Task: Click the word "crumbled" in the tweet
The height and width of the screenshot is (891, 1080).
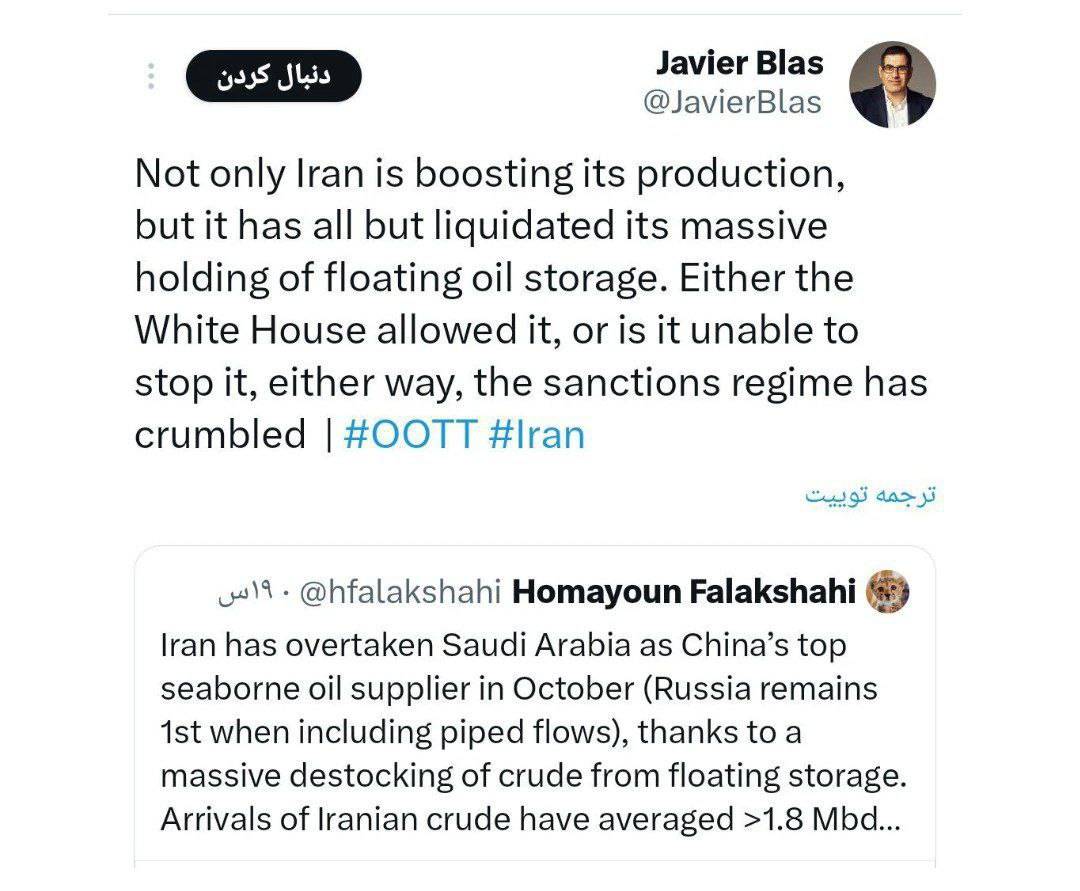Action: (x=220, y=435)
